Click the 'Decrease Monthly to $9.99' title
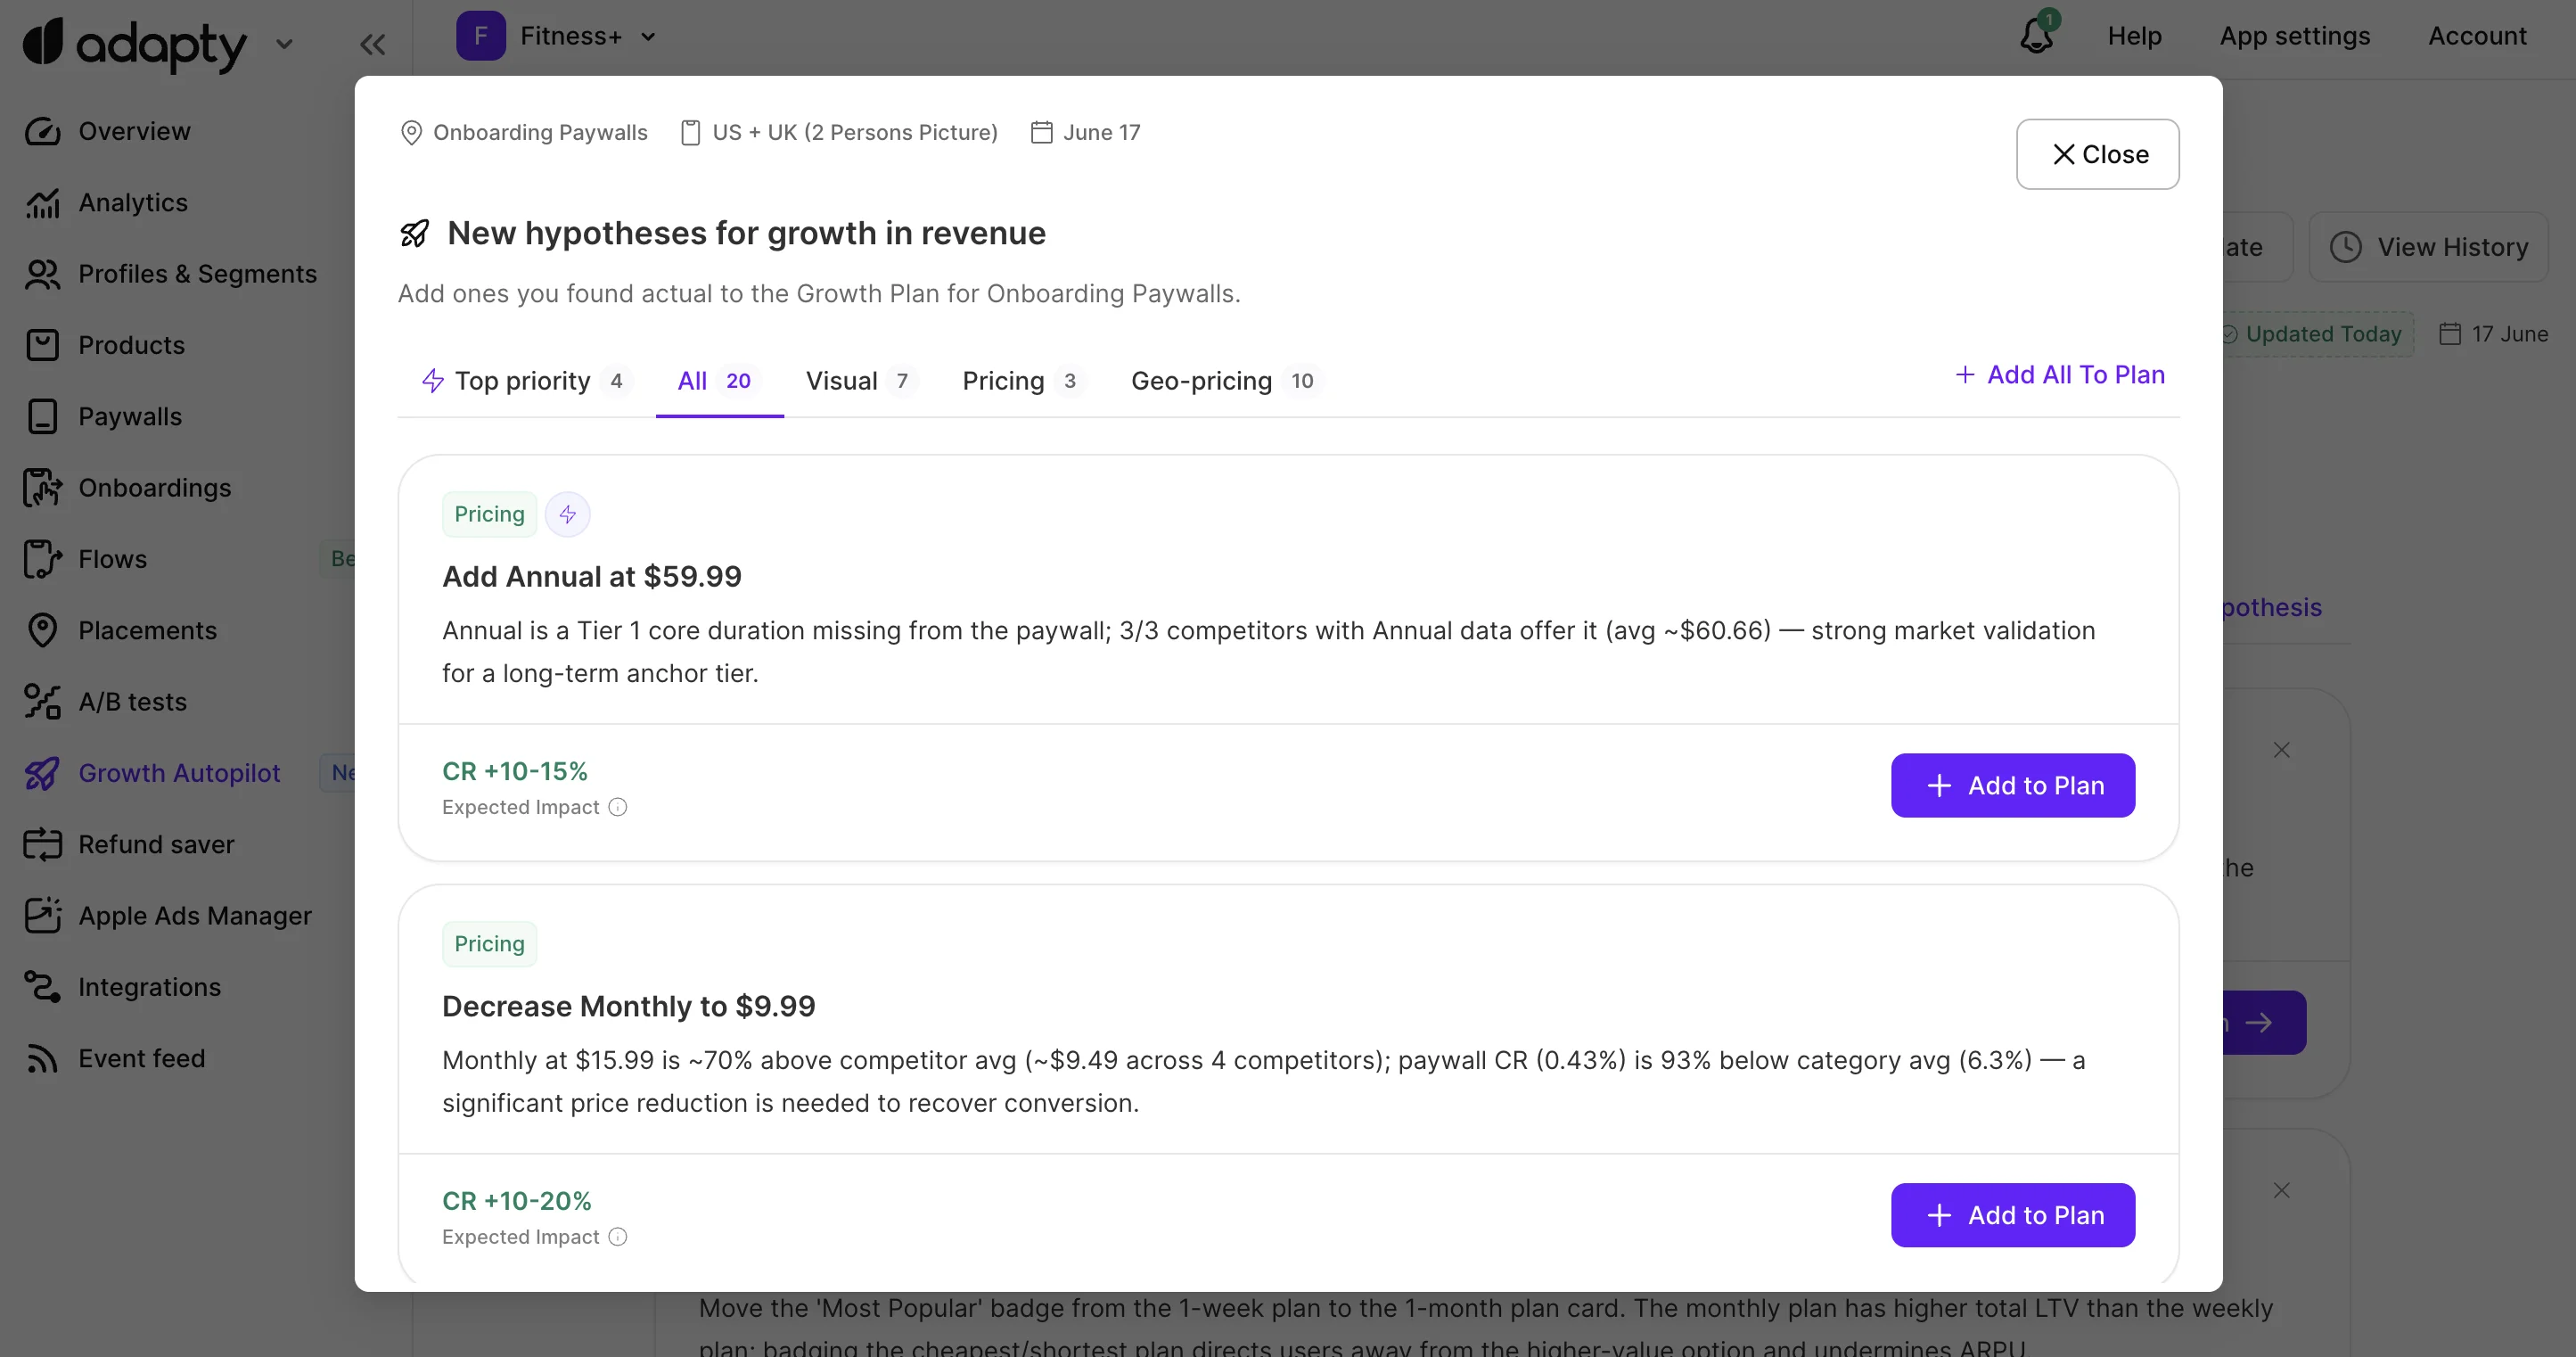This screenshot has height=1357, width=2576. coord(628,1007)
